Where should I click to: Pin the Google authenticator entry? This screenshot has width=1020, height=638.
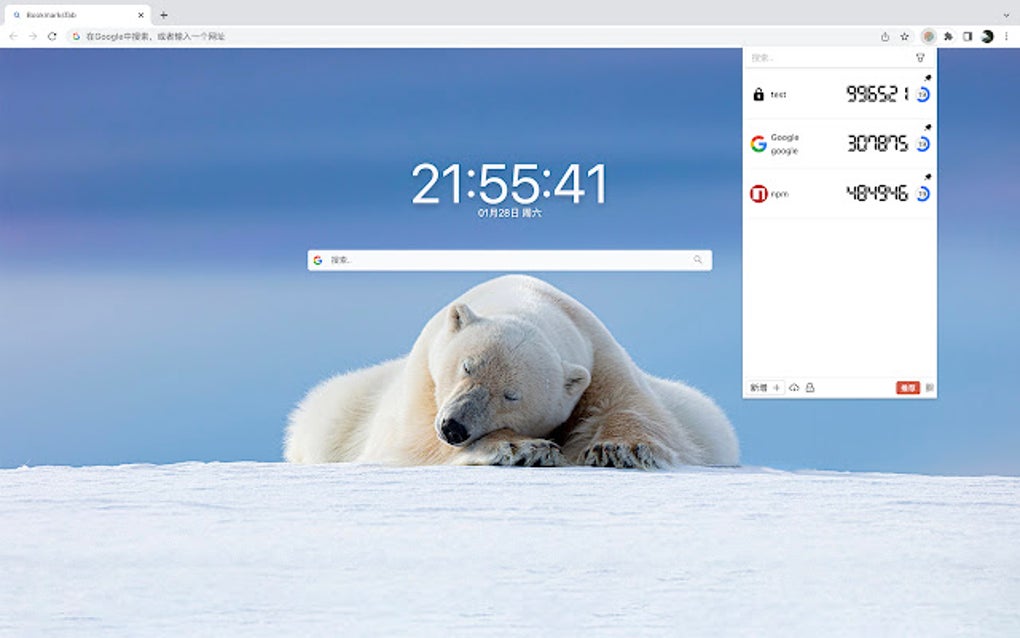tap(927, 127)
